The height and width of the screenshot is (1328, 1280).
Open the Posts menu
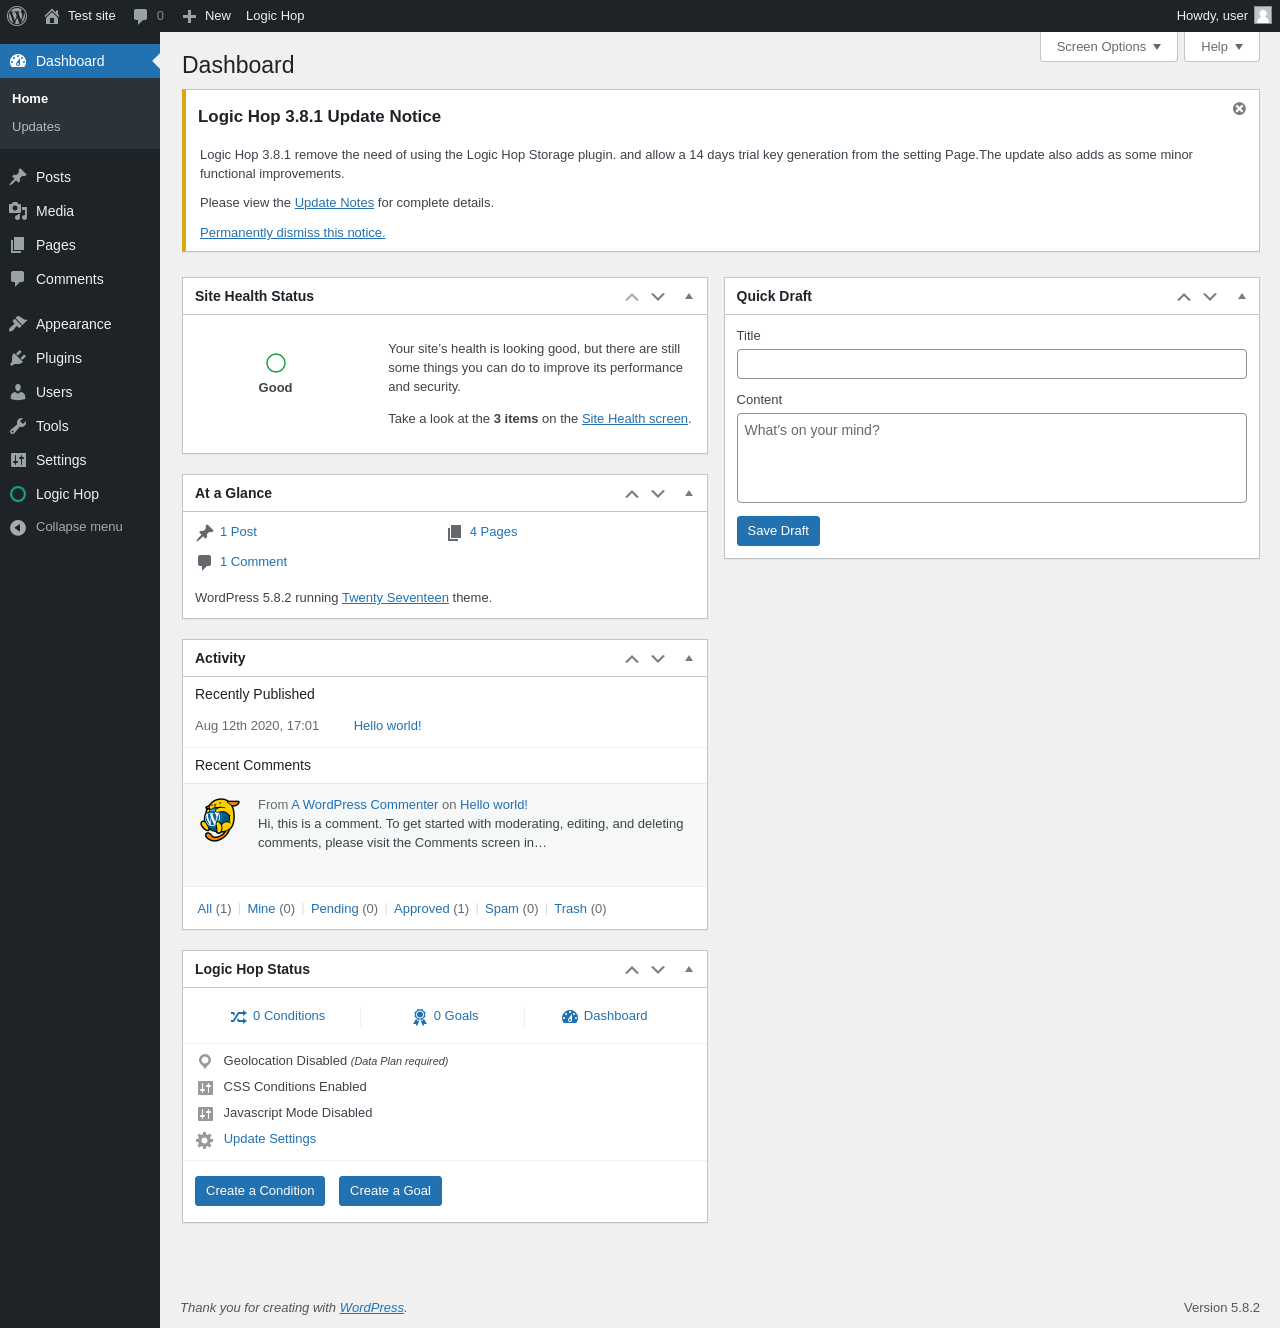coord(80,177)
